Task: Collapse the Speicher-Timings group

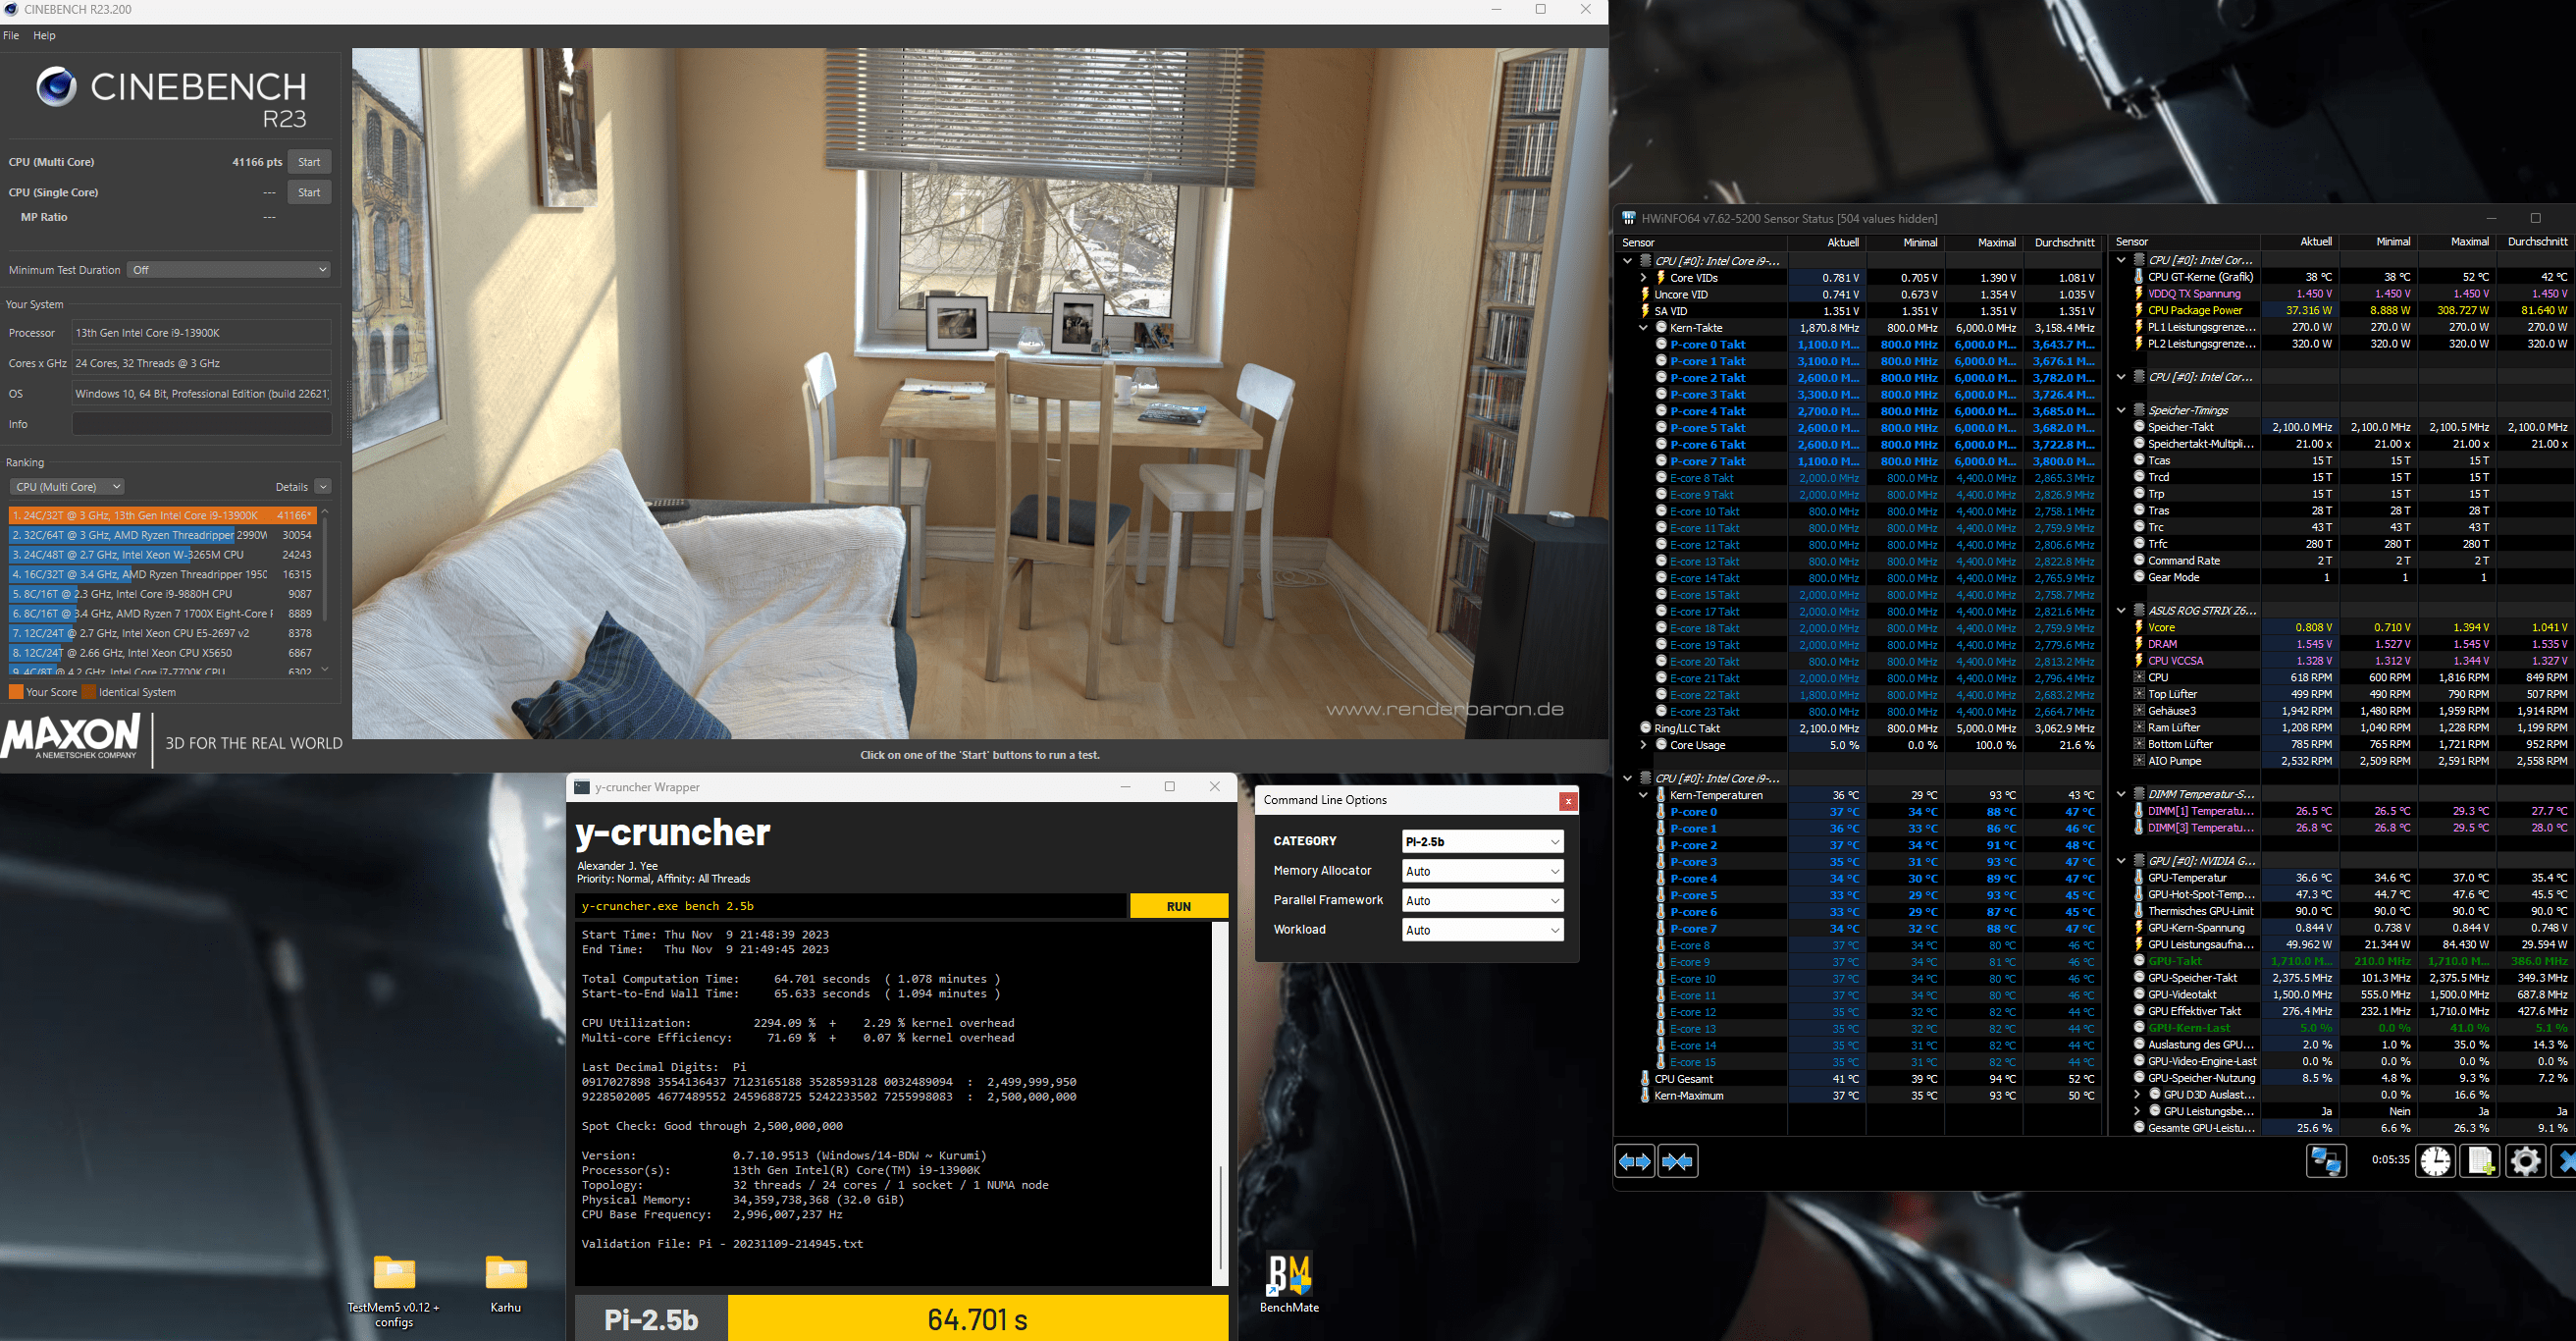Action: [2121, 410]
